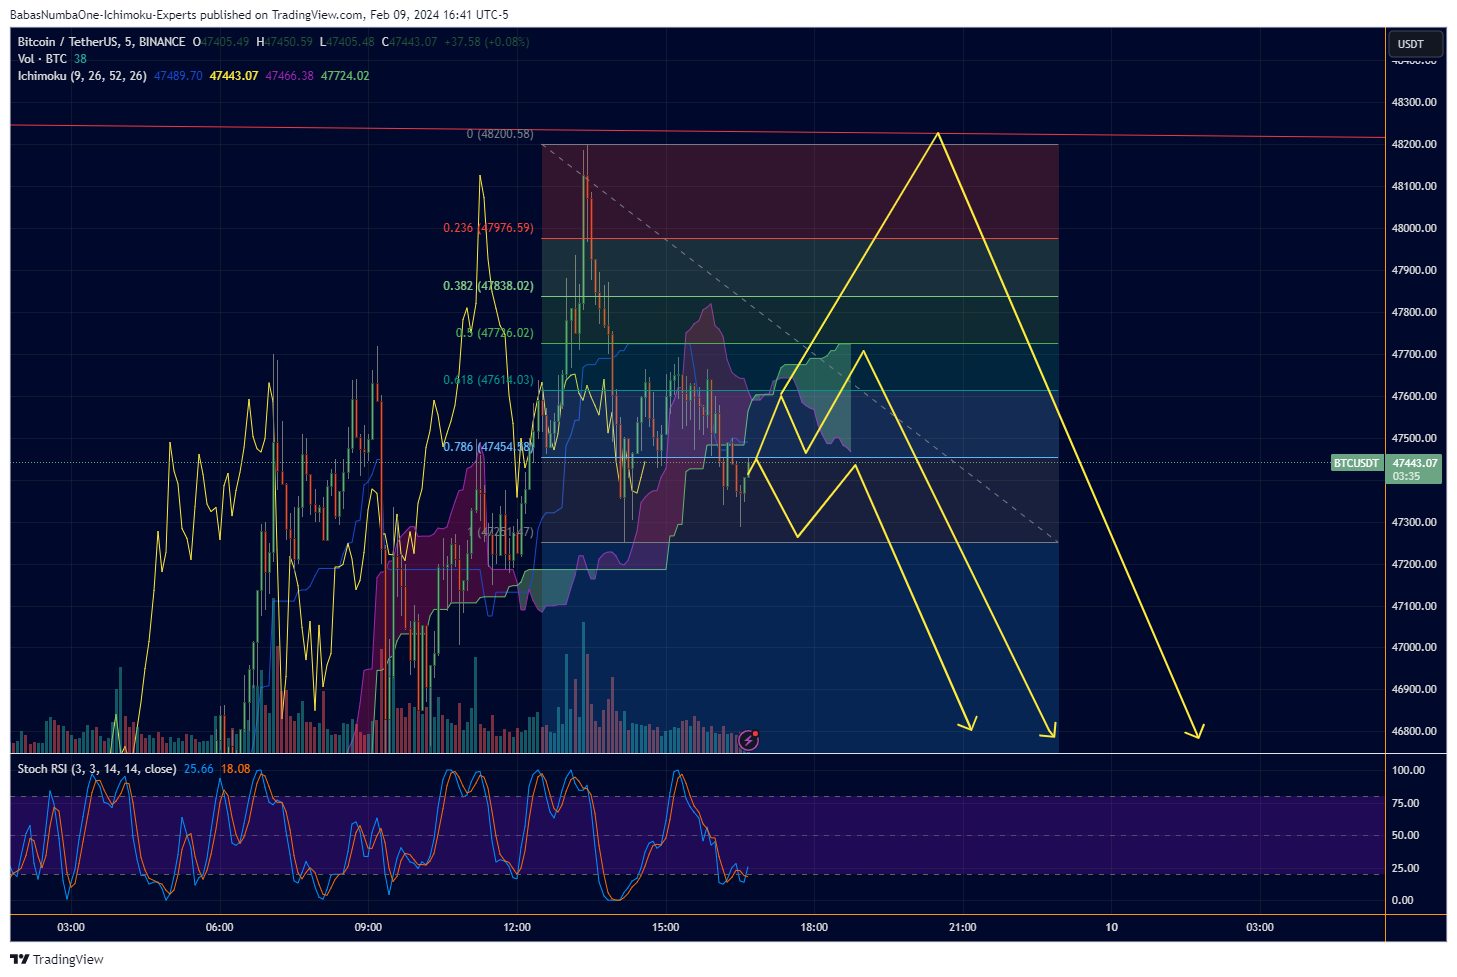Screen dimensions: 1457x977
Task: Click the Fibonacci 0.382 (47838.02) label
Action: [488, 286]
